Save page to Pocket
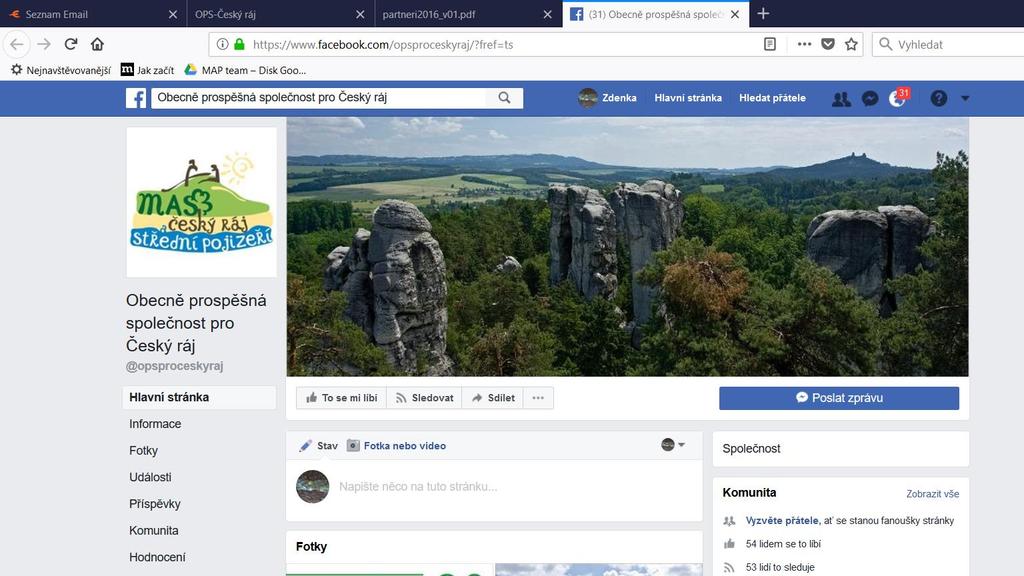This screenshot has width=1024, height=576. point(828,44)
